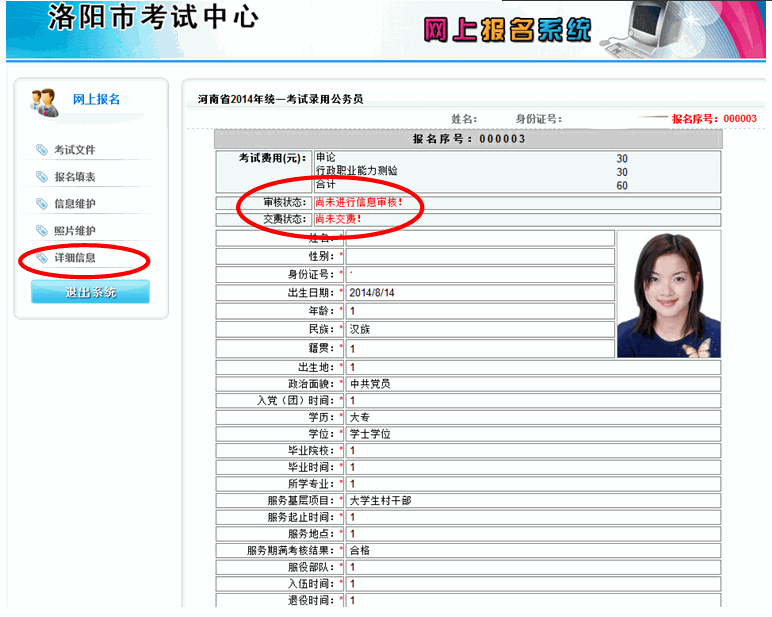Click the 服务基层项目 field showing 大学生村干部
The width and height of the screenshot is (772, 617).
pos(532,500)
